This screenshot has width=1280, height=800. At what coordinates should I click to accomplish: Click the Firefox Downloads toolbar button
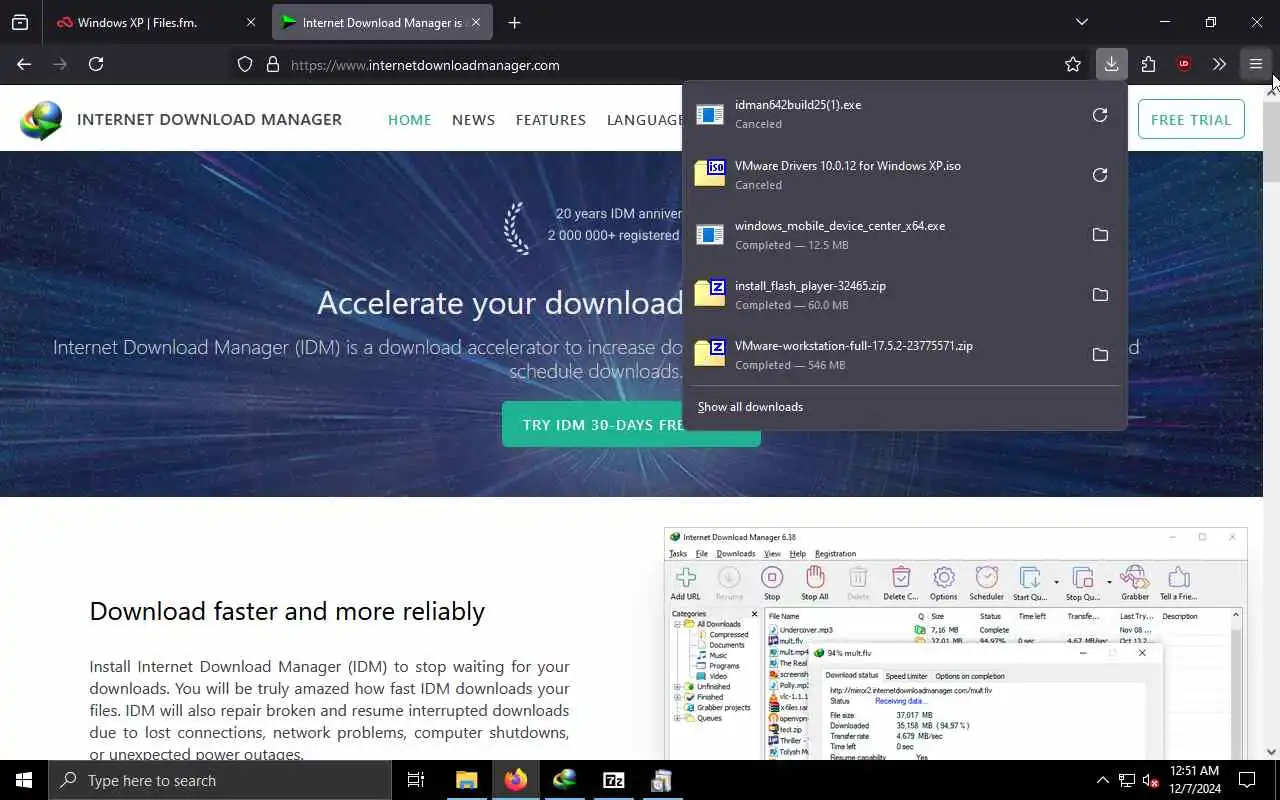tap(1111, 64)
